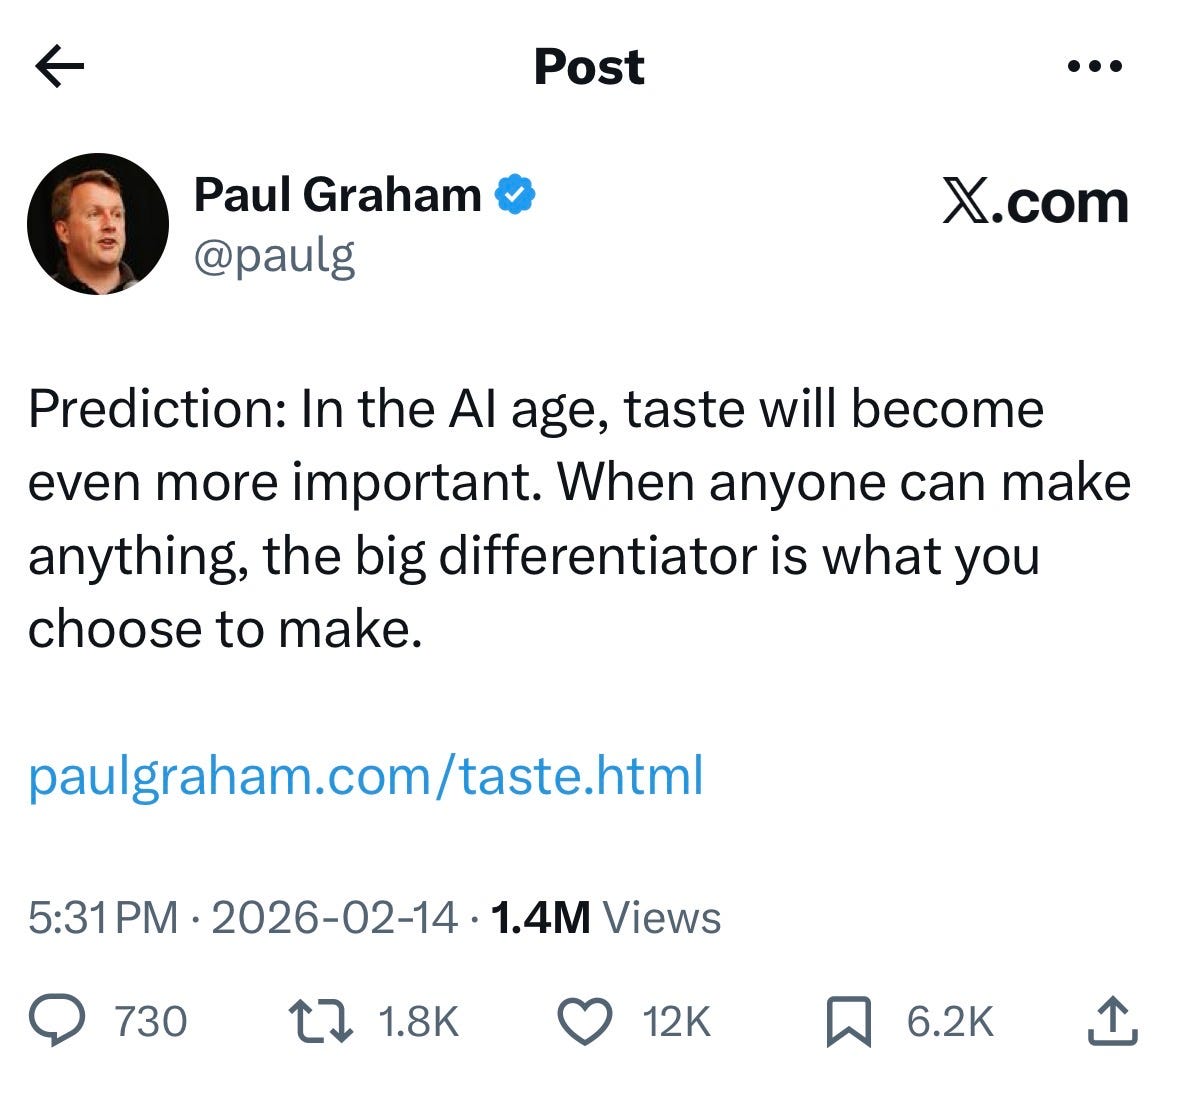Like the post with the heart icon

point(584,1021)
